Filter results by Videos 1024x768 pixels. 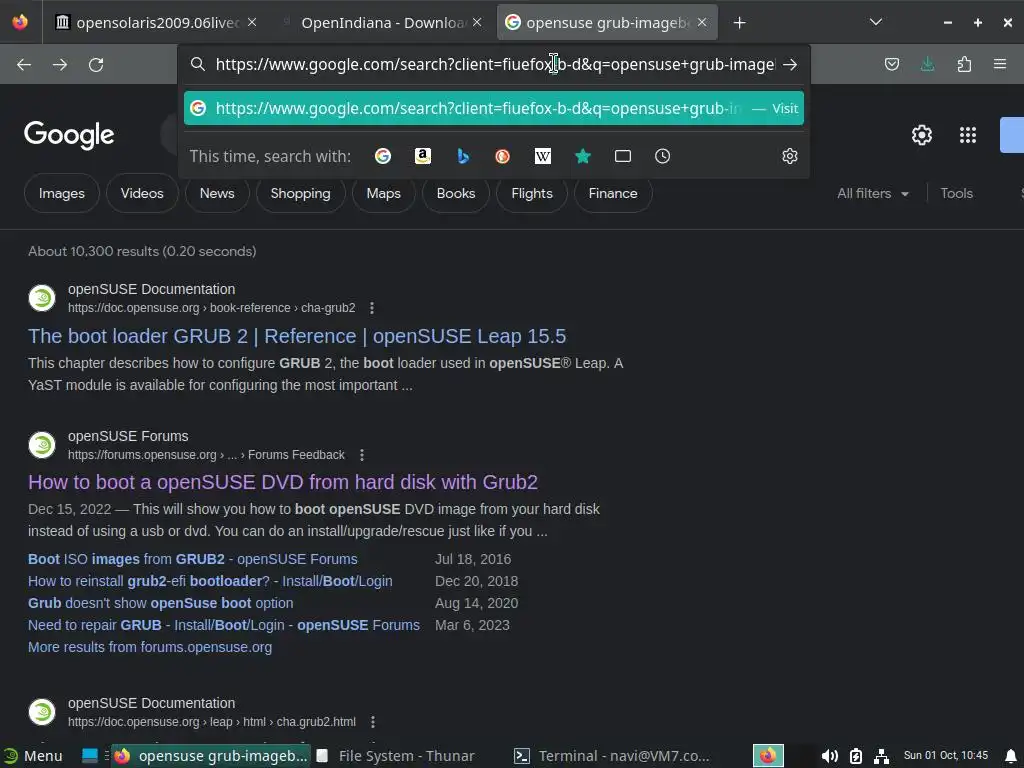[142, 193]
